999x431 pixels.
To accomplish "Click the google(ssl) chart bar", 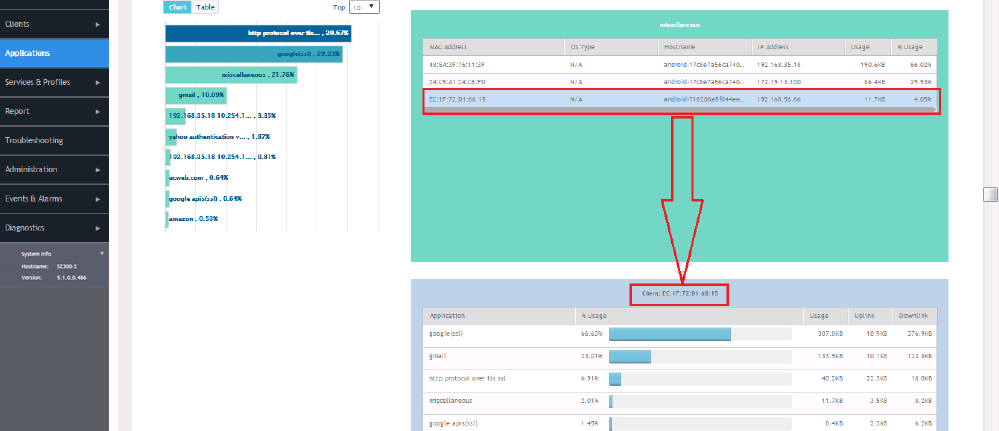I will click(x=254, y=54).
